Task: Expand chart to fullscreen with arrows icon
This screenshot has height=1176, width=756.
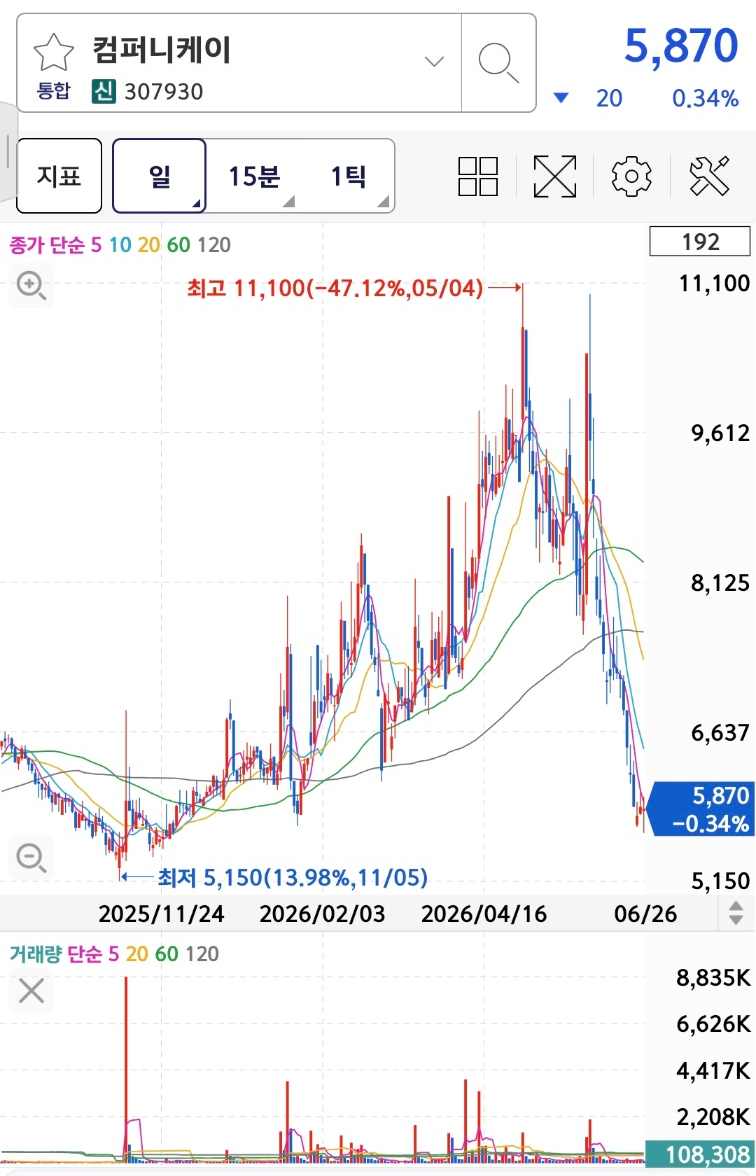Action: [554, 176]
